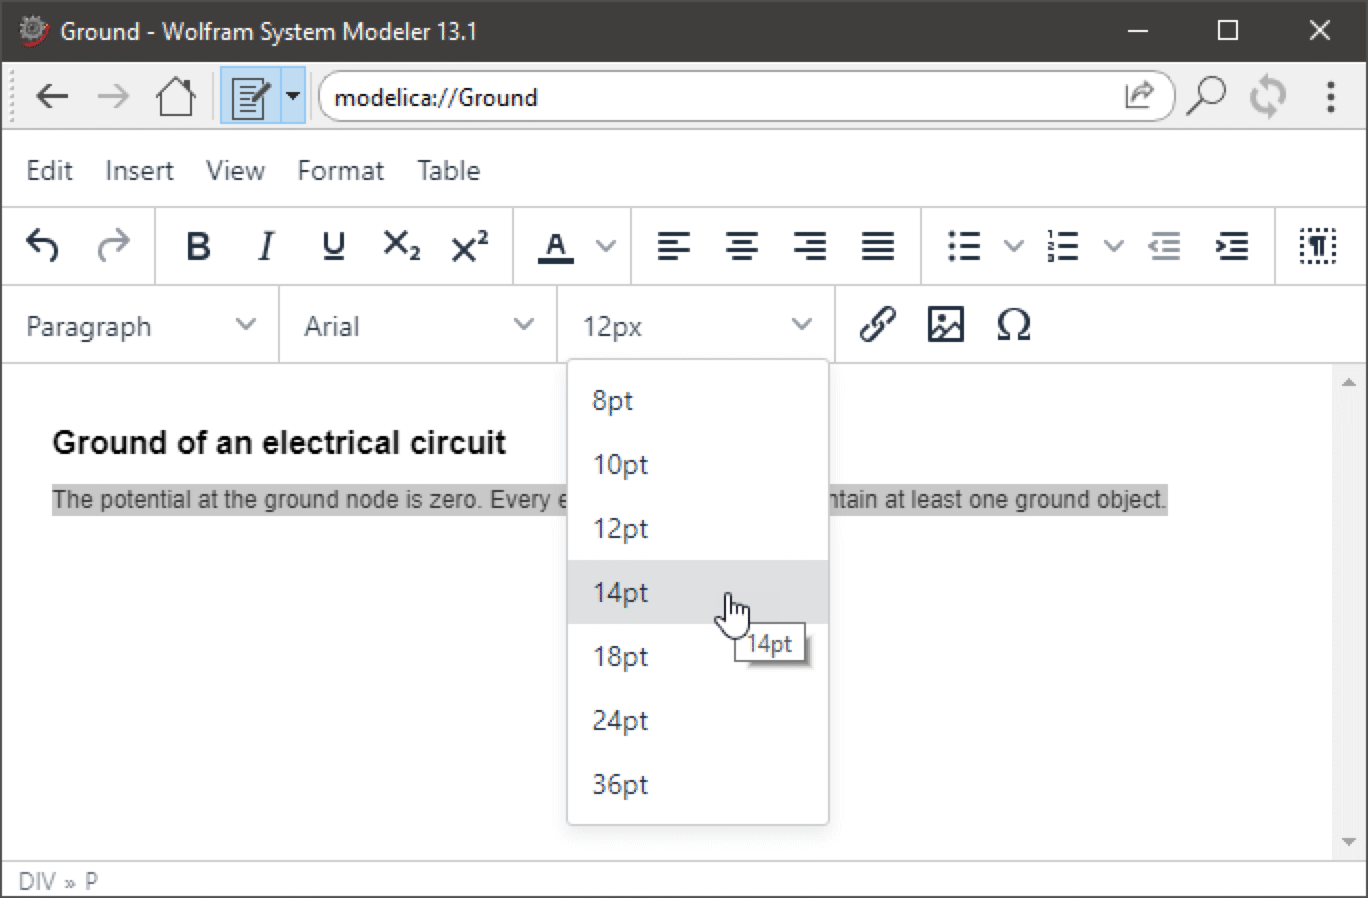Screen dimensions: 1370x900
Task: Toggle show blocks paragraph marker
Action: coord(1318,246)
